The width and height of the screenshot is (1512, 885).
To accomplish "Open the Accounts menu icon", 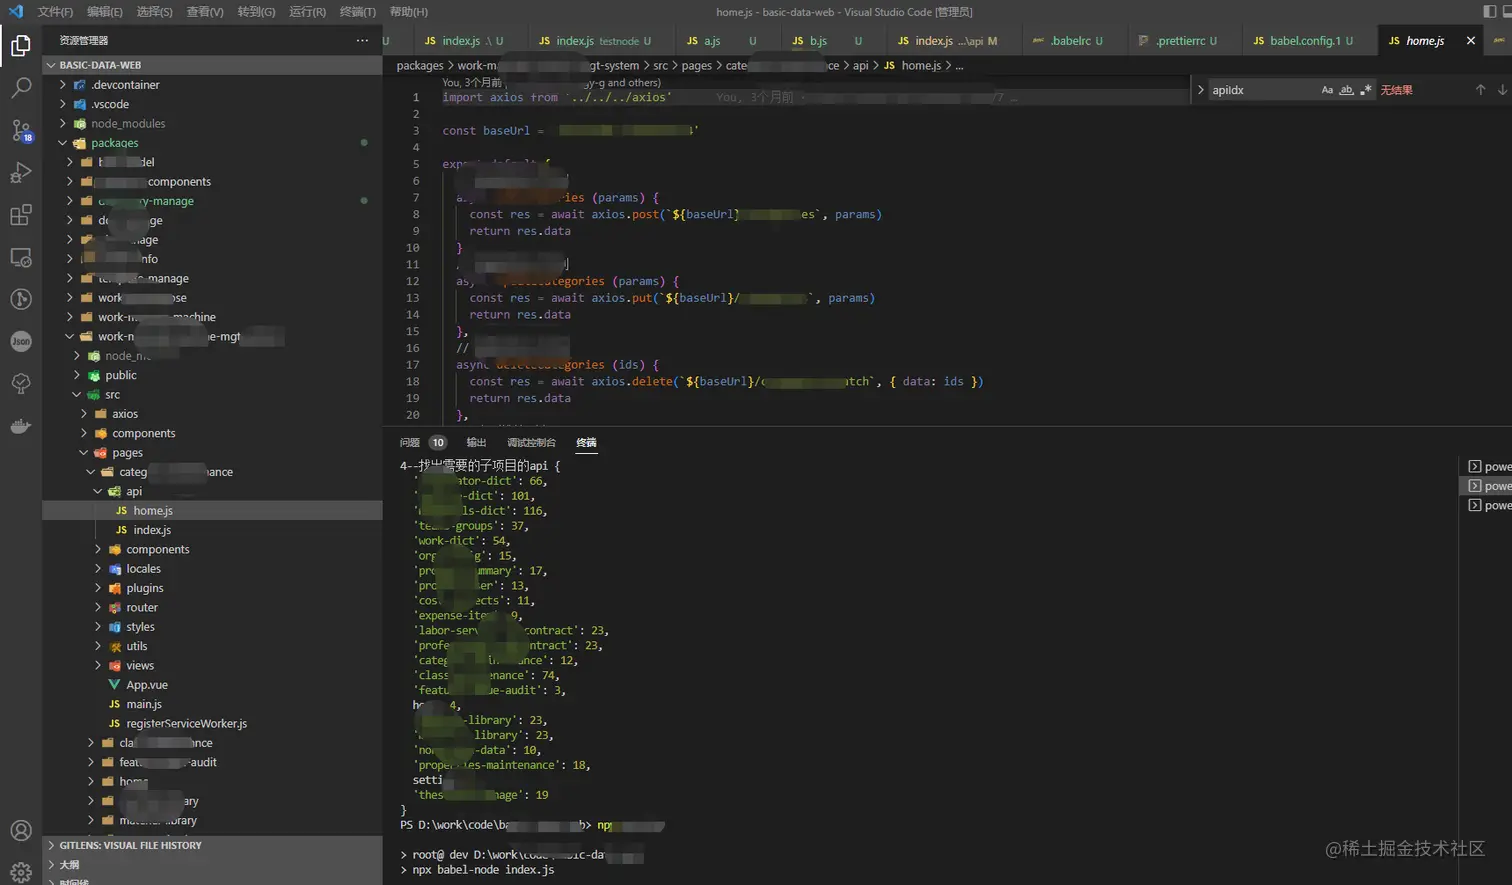I will tap(20, 830).
